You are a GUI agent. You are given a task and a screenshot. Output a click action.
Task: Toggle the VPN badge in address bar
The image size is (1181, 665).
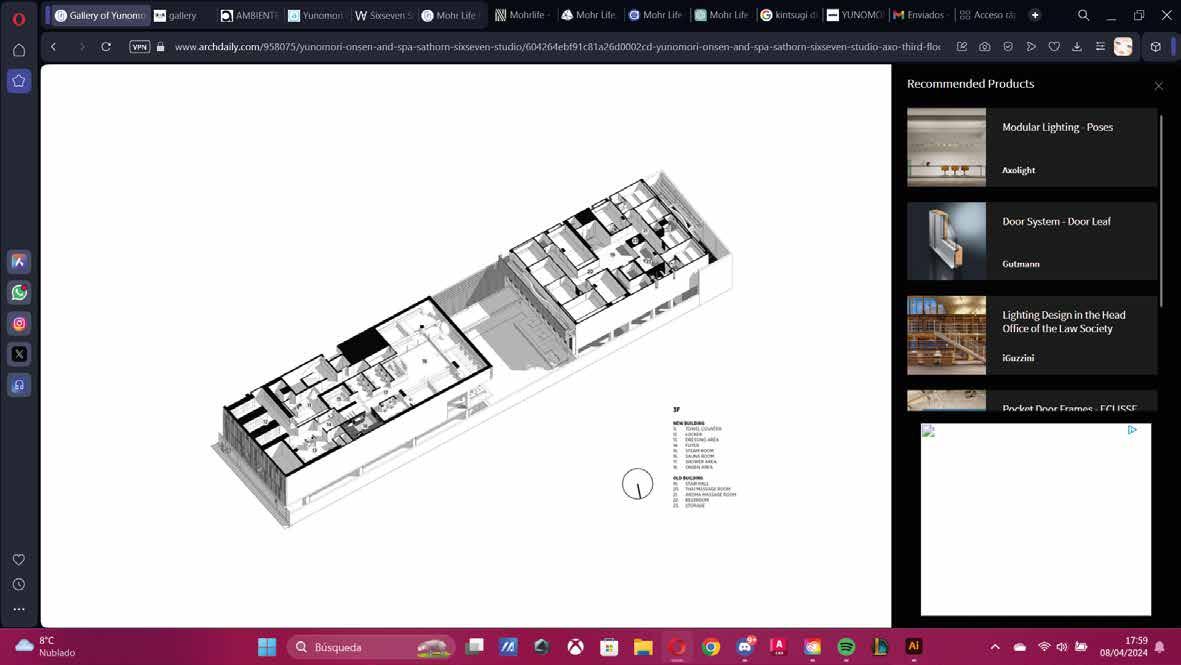[x=139, y=47]
